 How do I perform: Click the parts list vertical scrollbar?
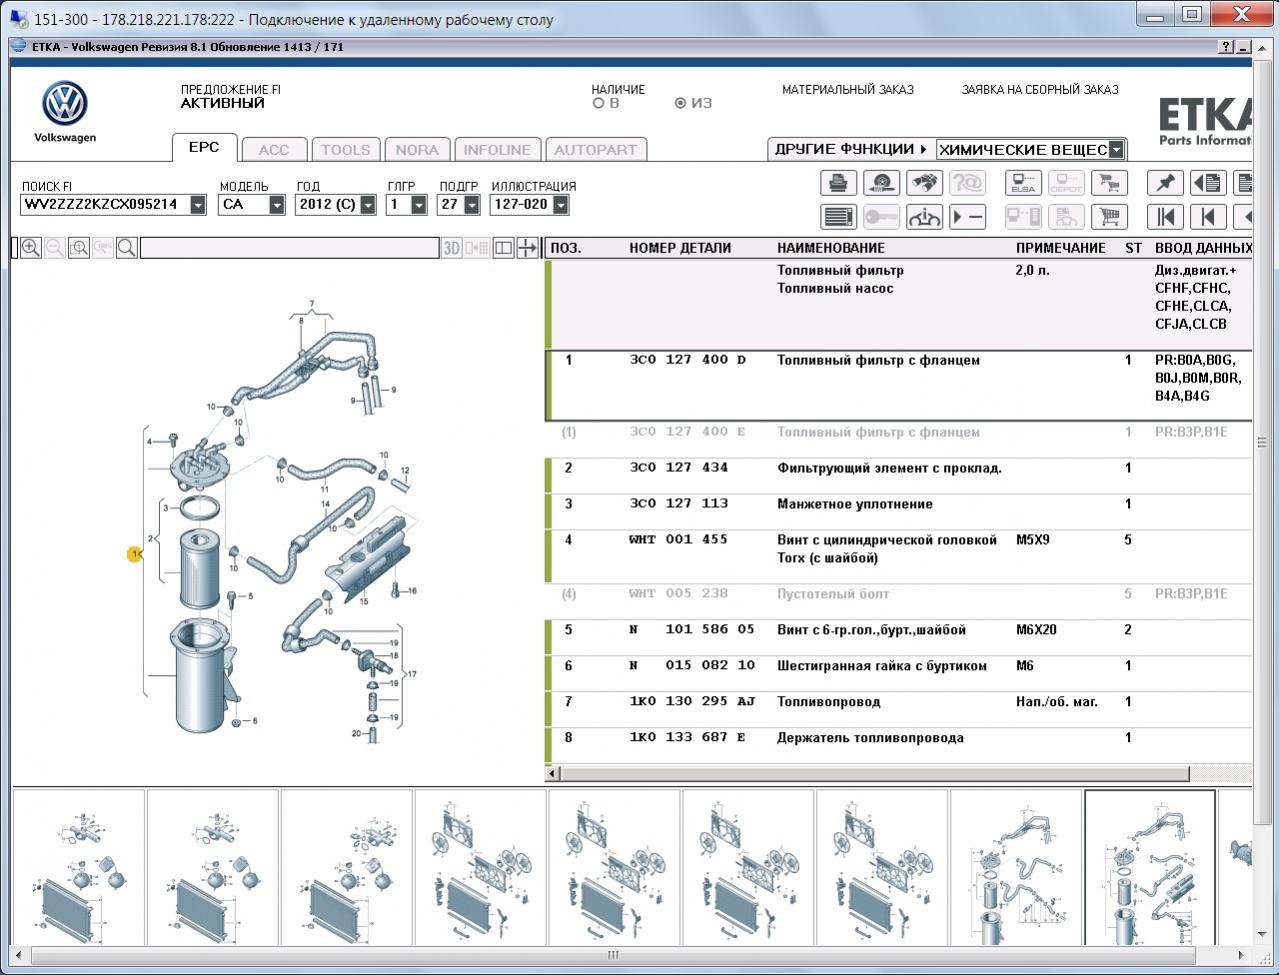(x=1262, y=440)
